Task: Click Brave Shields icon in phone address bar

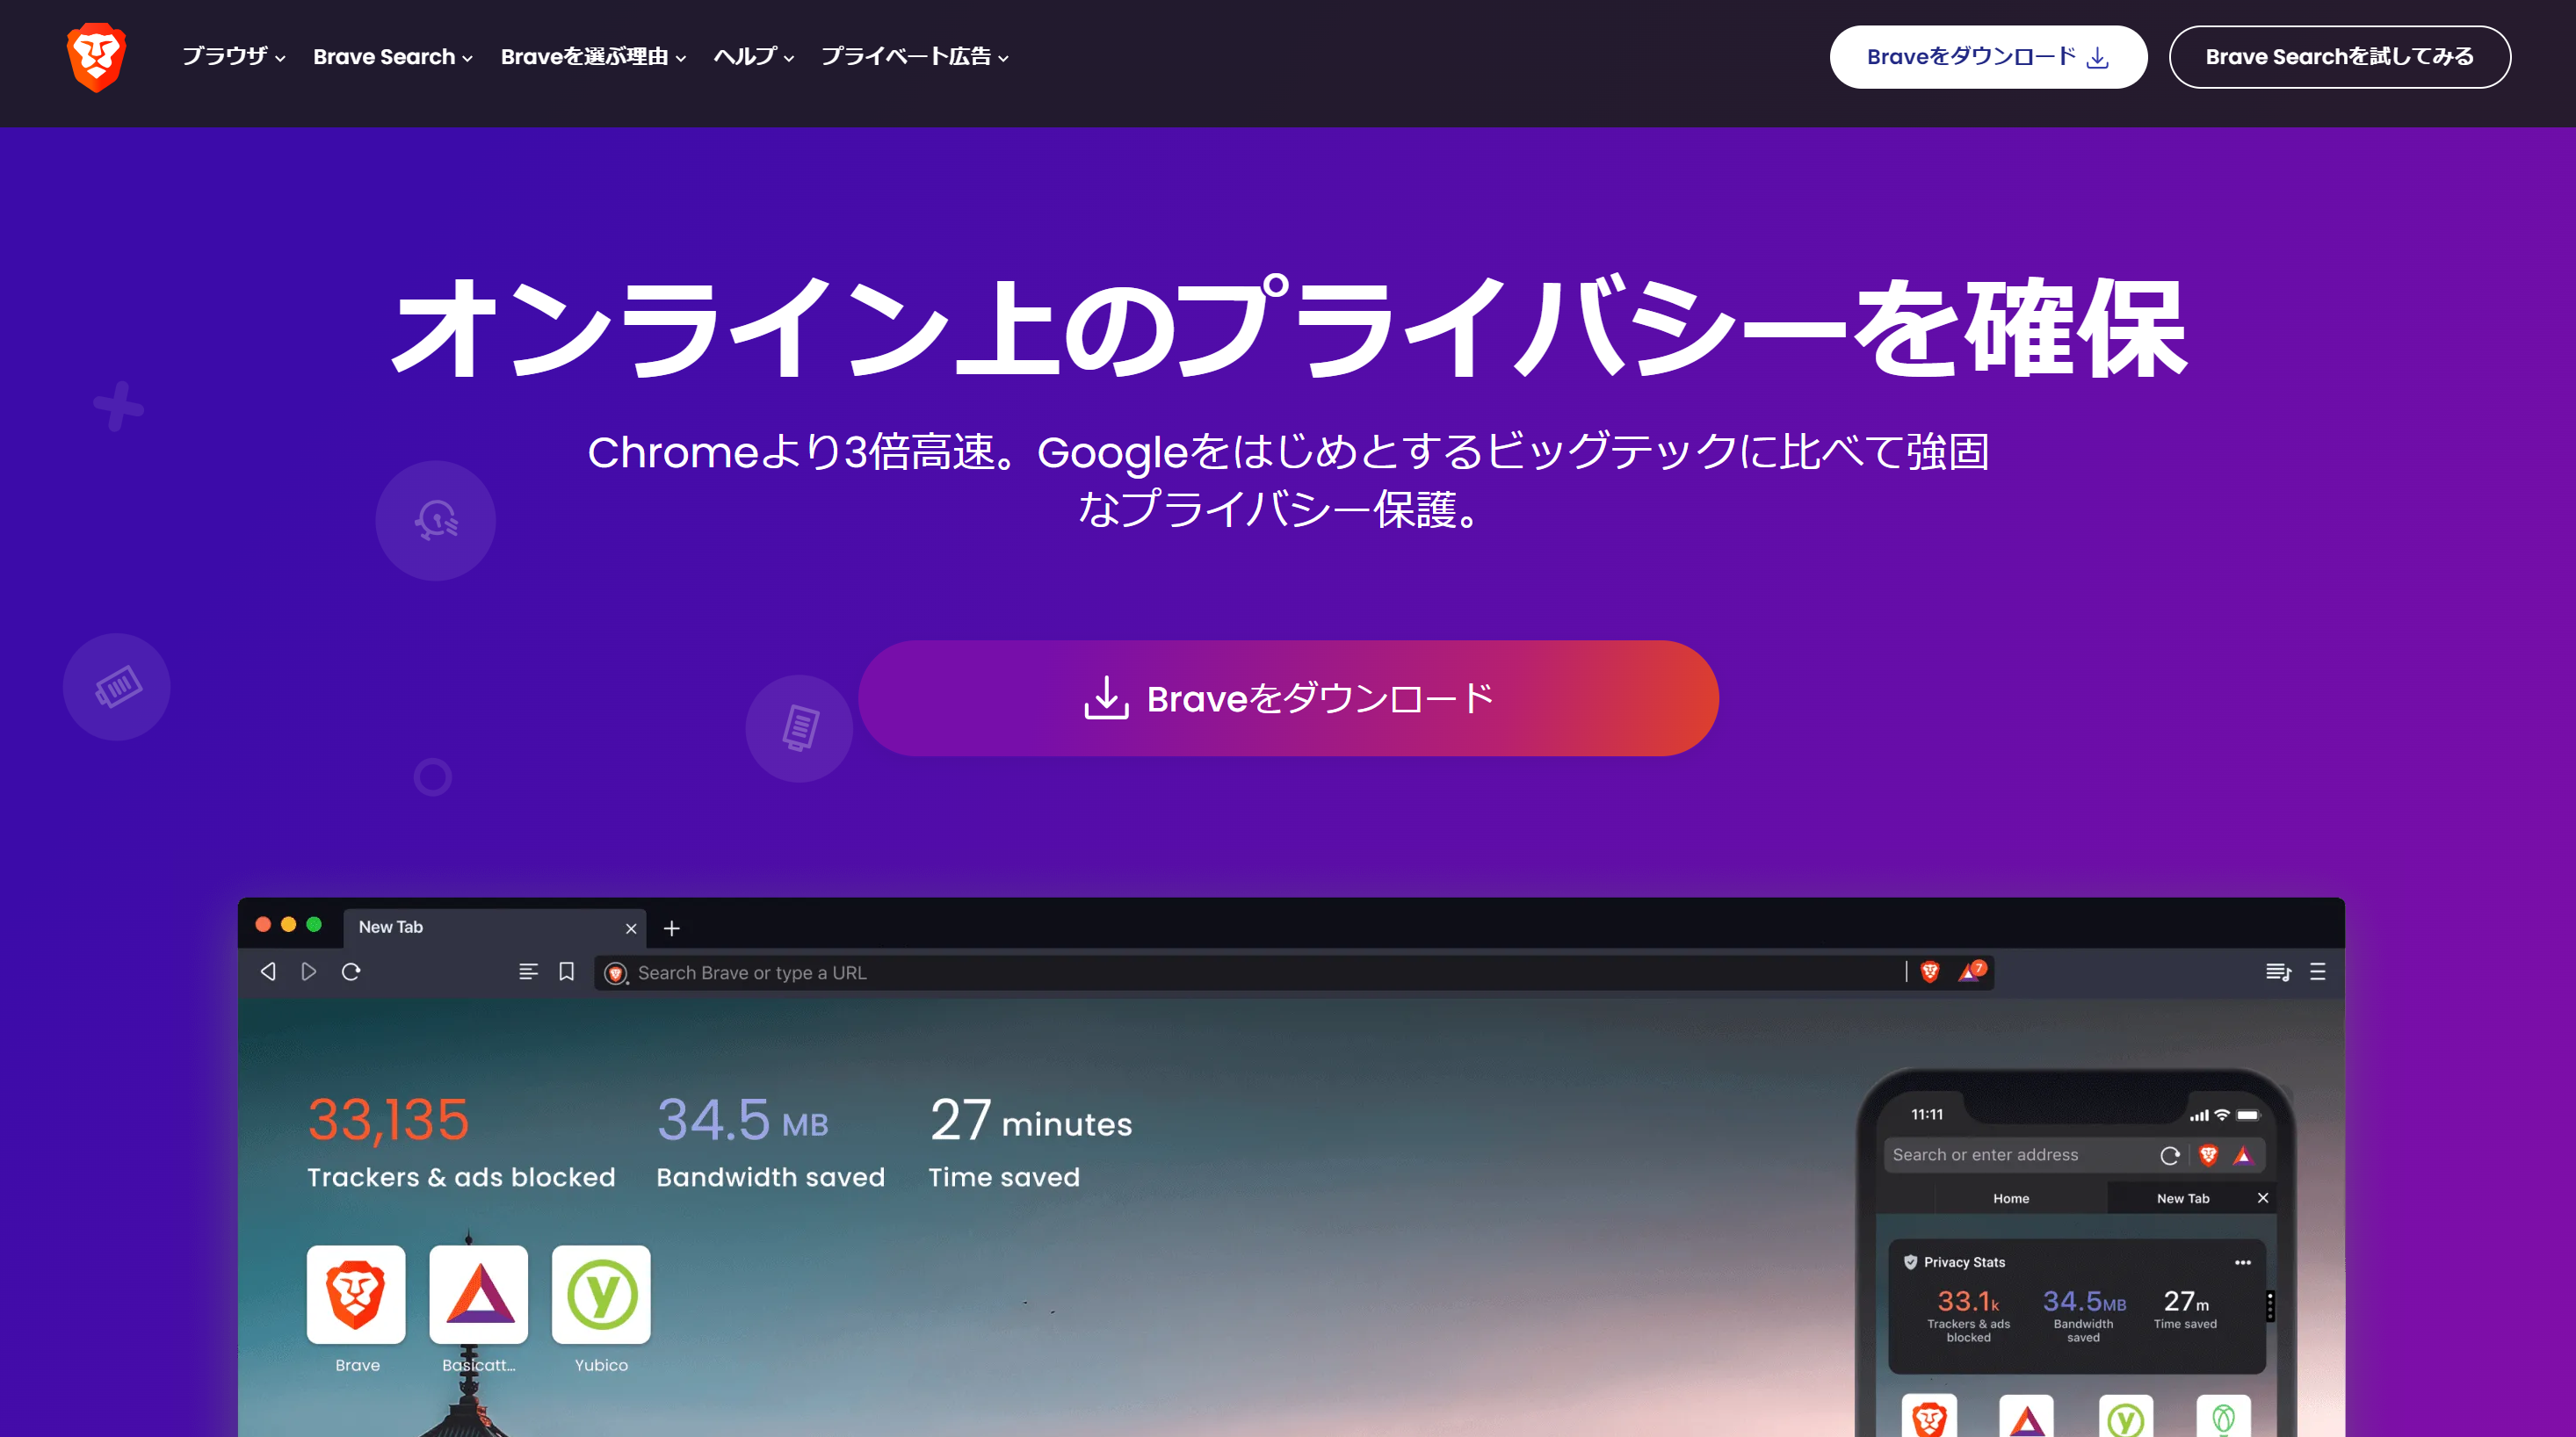Action: 2209,1156
